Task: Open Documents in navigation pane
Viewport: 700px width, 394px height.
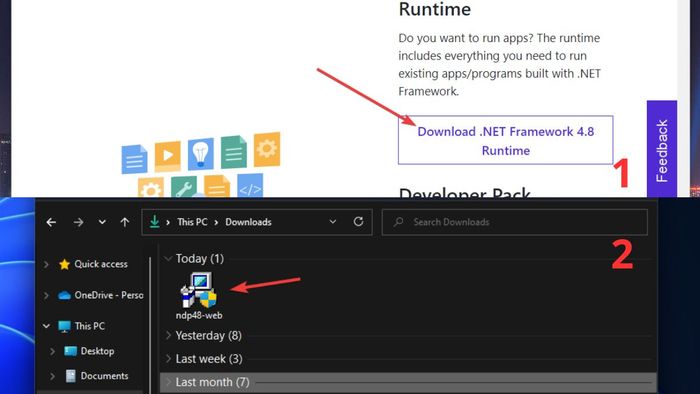Action: pos(96,376)
